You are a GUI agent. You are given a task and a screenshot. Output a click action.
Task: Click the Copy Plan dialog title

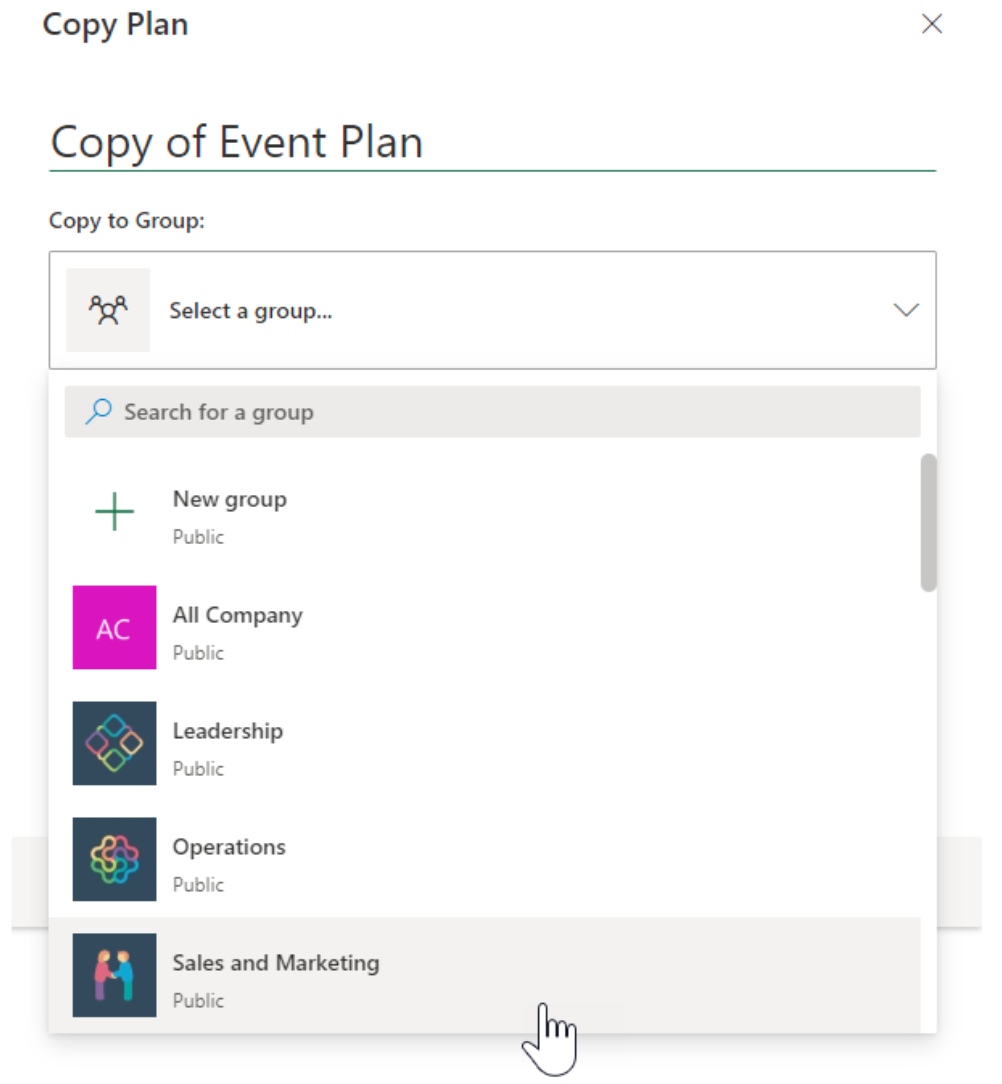coord(115,24)
